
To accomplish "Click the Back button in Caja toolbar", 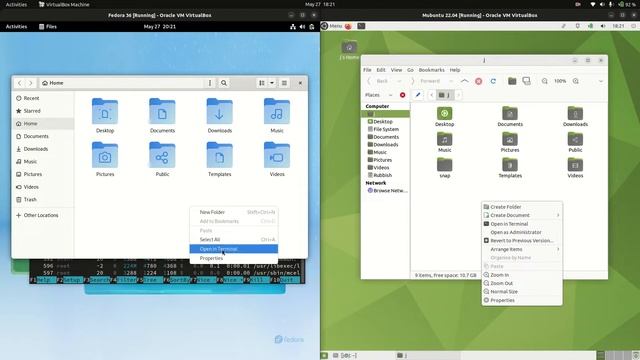I will (378, 81).
